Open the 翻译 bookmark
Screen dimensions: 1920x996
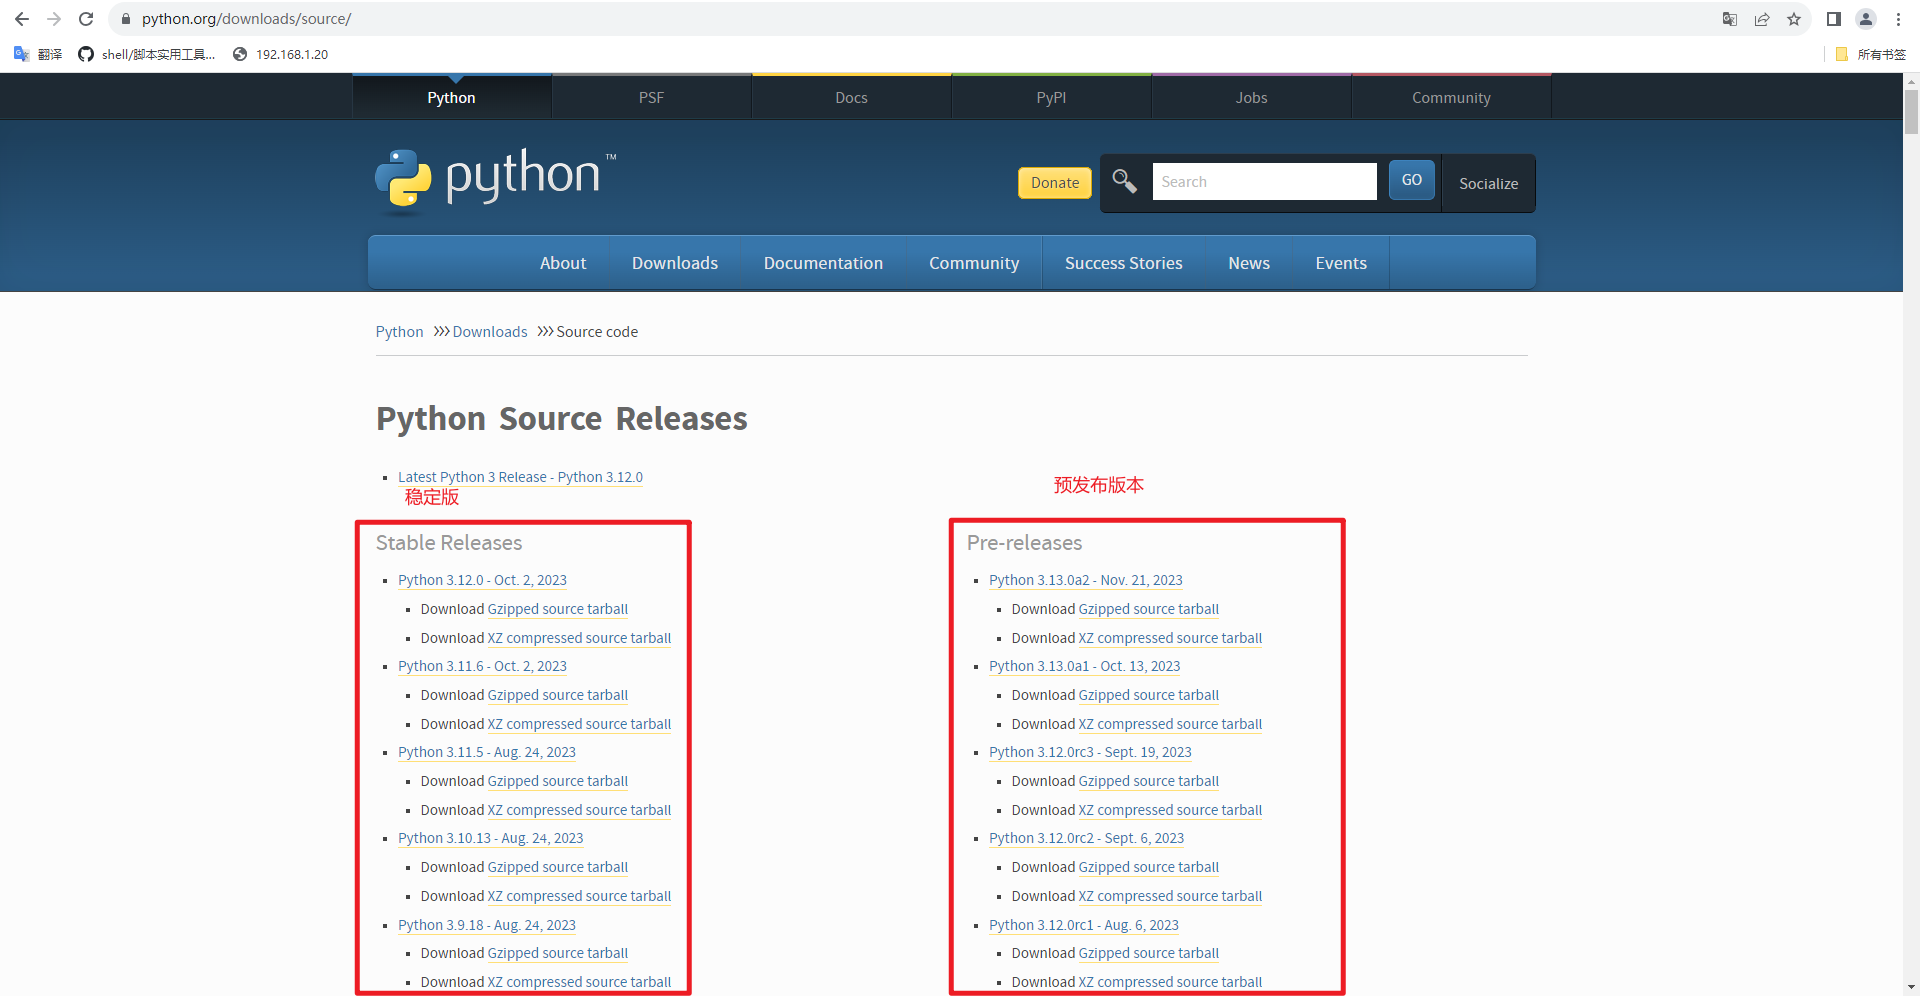click(x=38, y=54)
